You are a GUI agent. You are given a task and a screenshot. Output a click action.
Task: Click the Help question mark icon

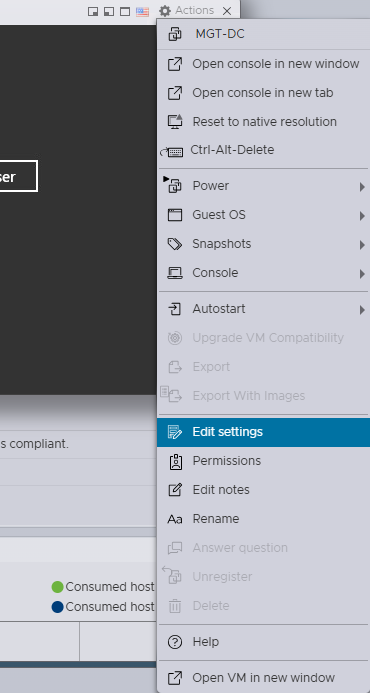[175, 642]
